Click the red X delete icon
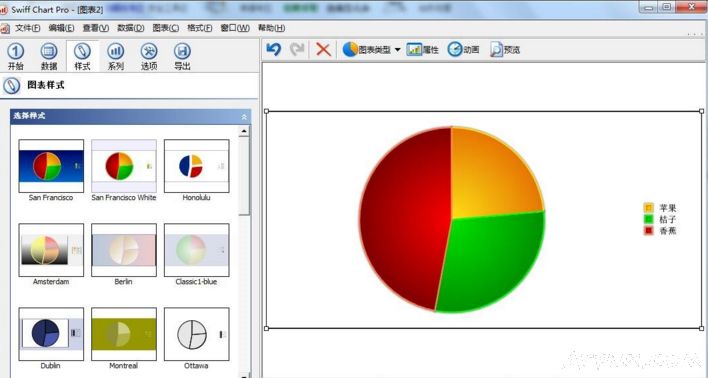Screen dimensions: 708x378 [x=323, y=49]
